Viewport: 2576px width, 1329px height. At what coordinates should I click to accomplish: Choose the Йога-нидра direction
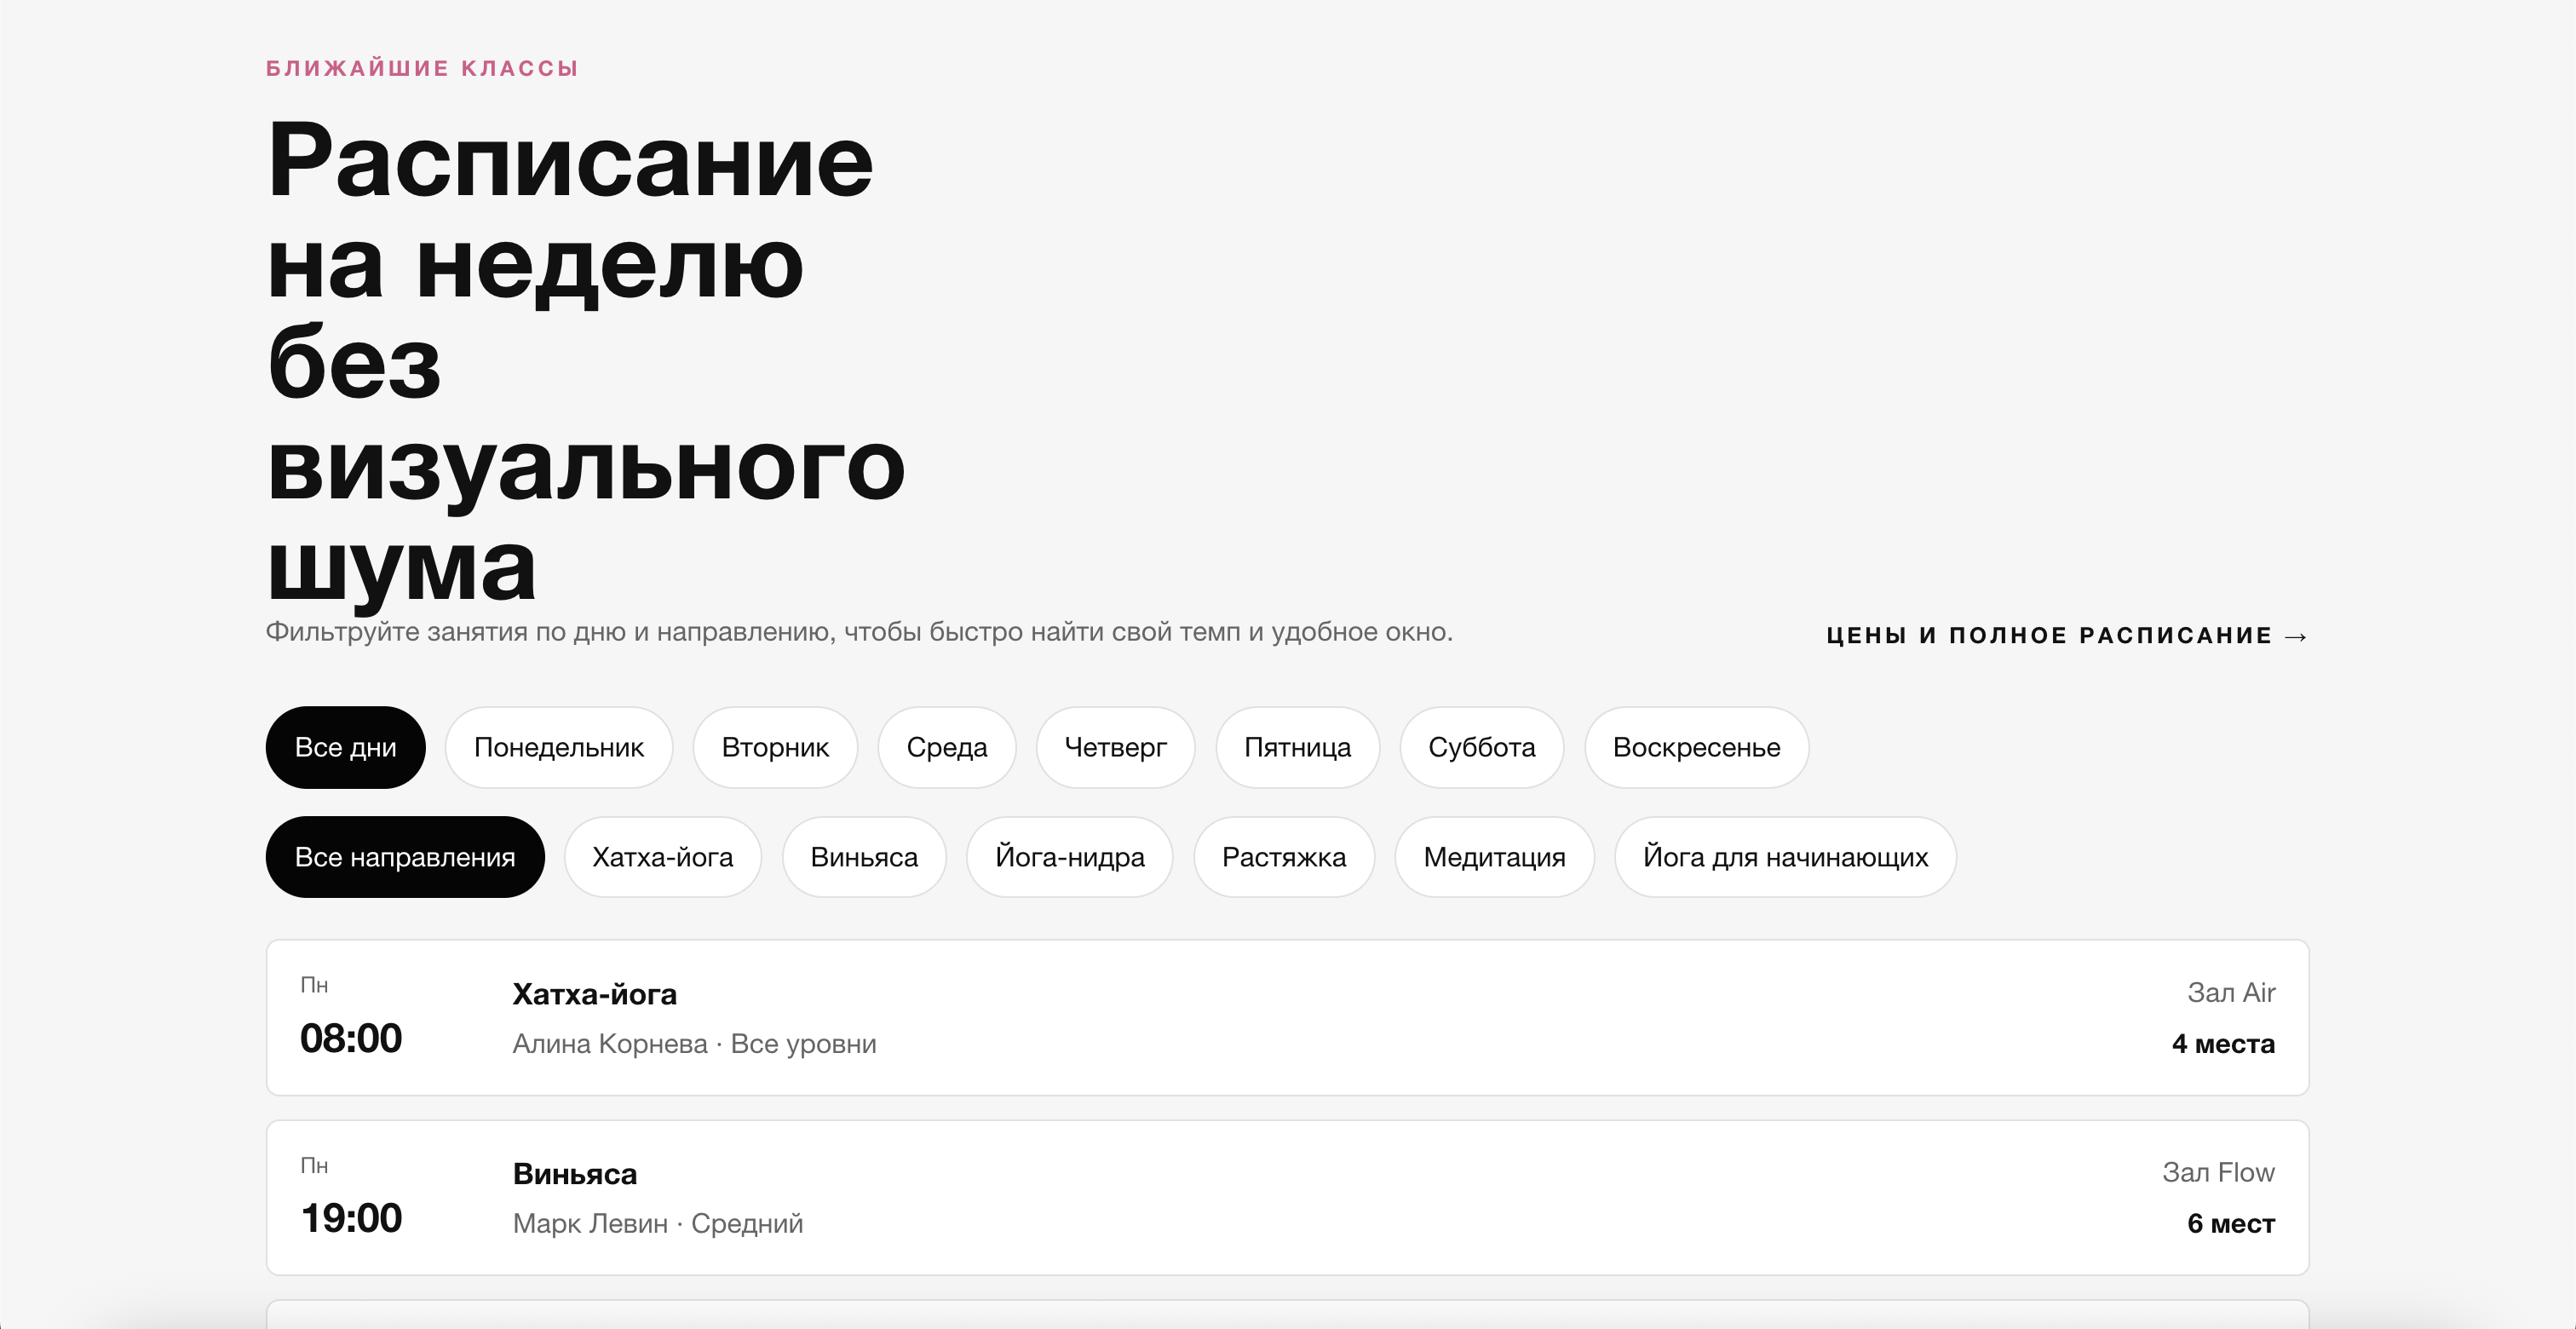[1069, 857]
